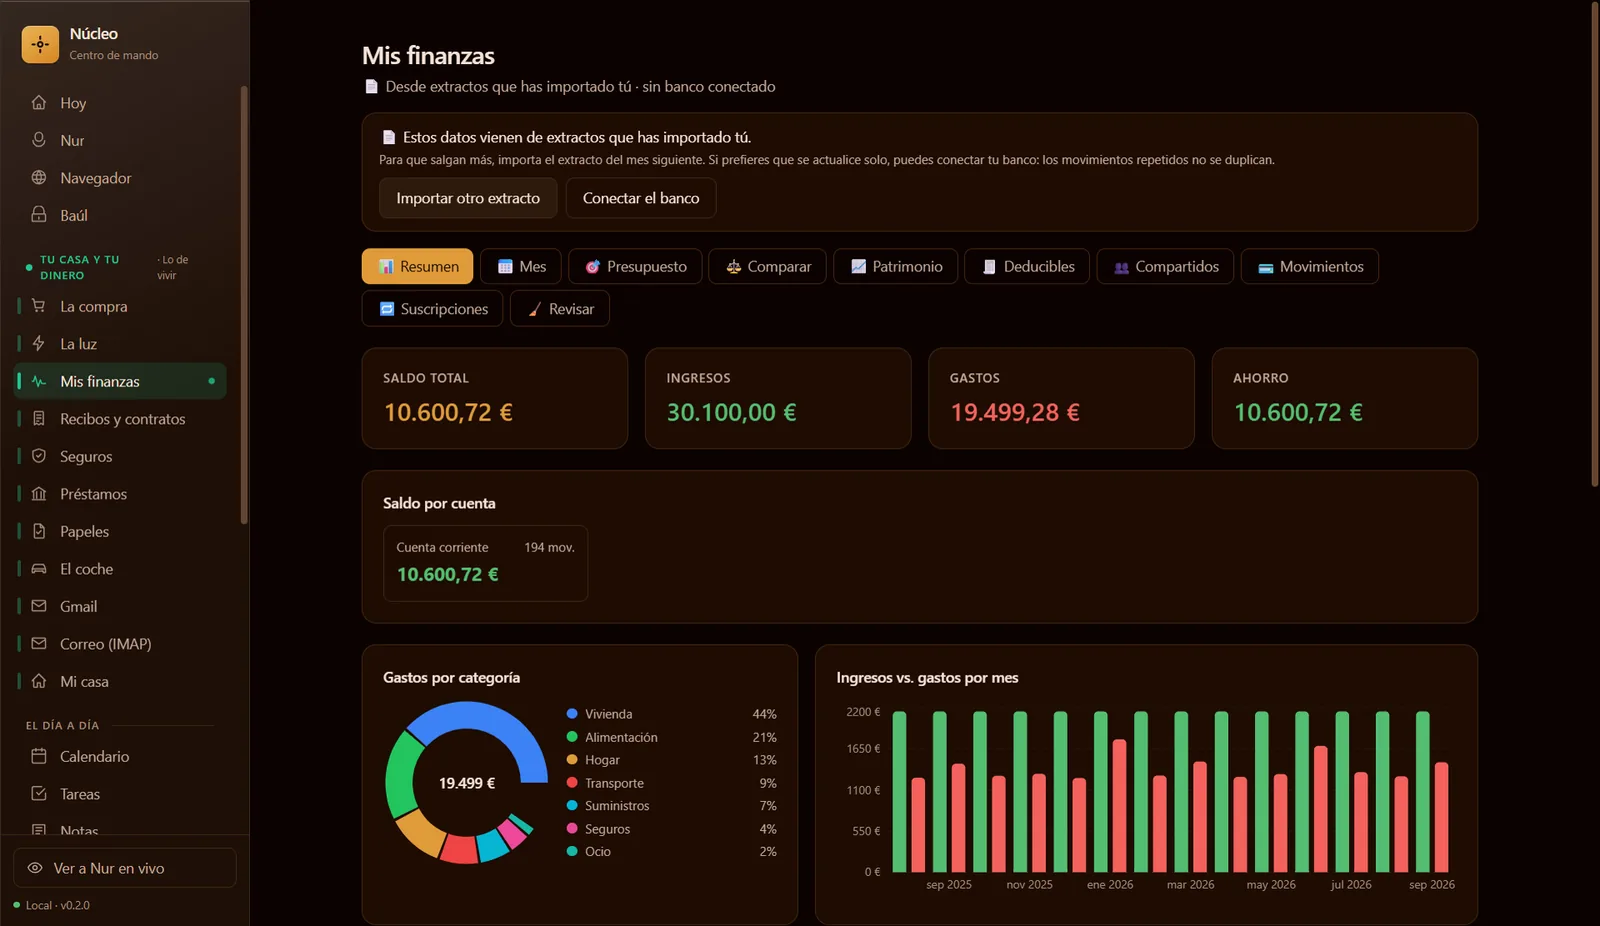Click Conectar el banco button

point(641,198)
